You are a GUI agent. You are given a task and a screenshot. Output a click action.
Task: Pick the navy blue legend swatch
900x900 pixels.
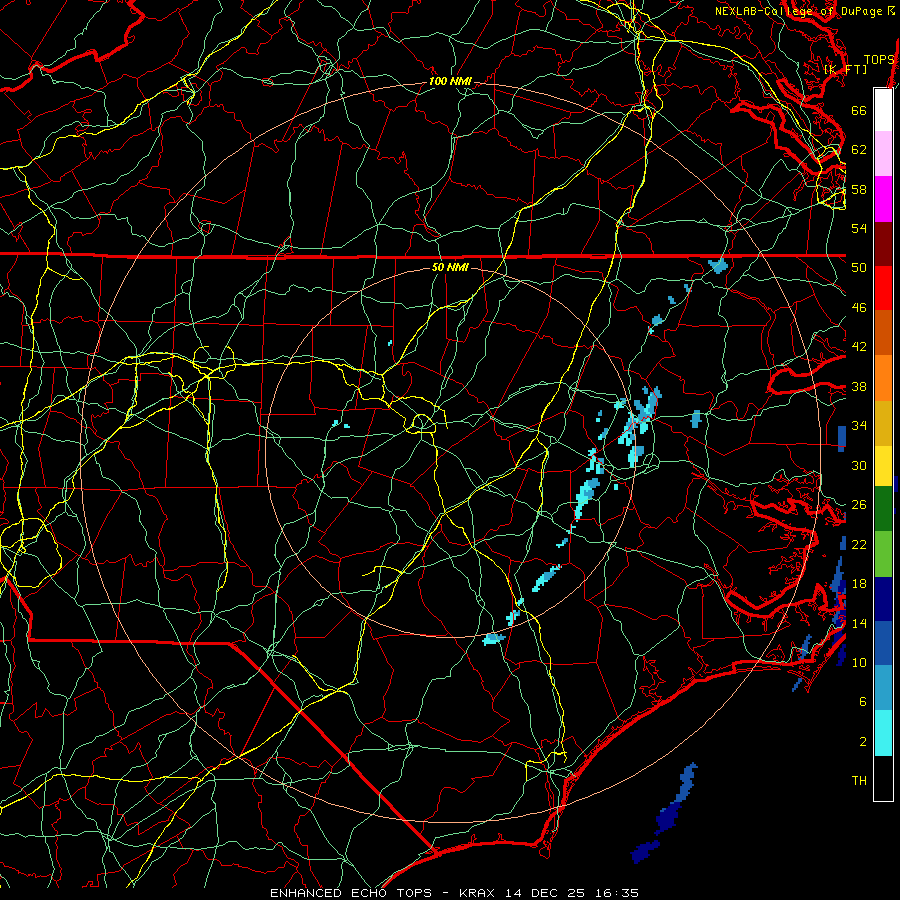click(883, 599)
